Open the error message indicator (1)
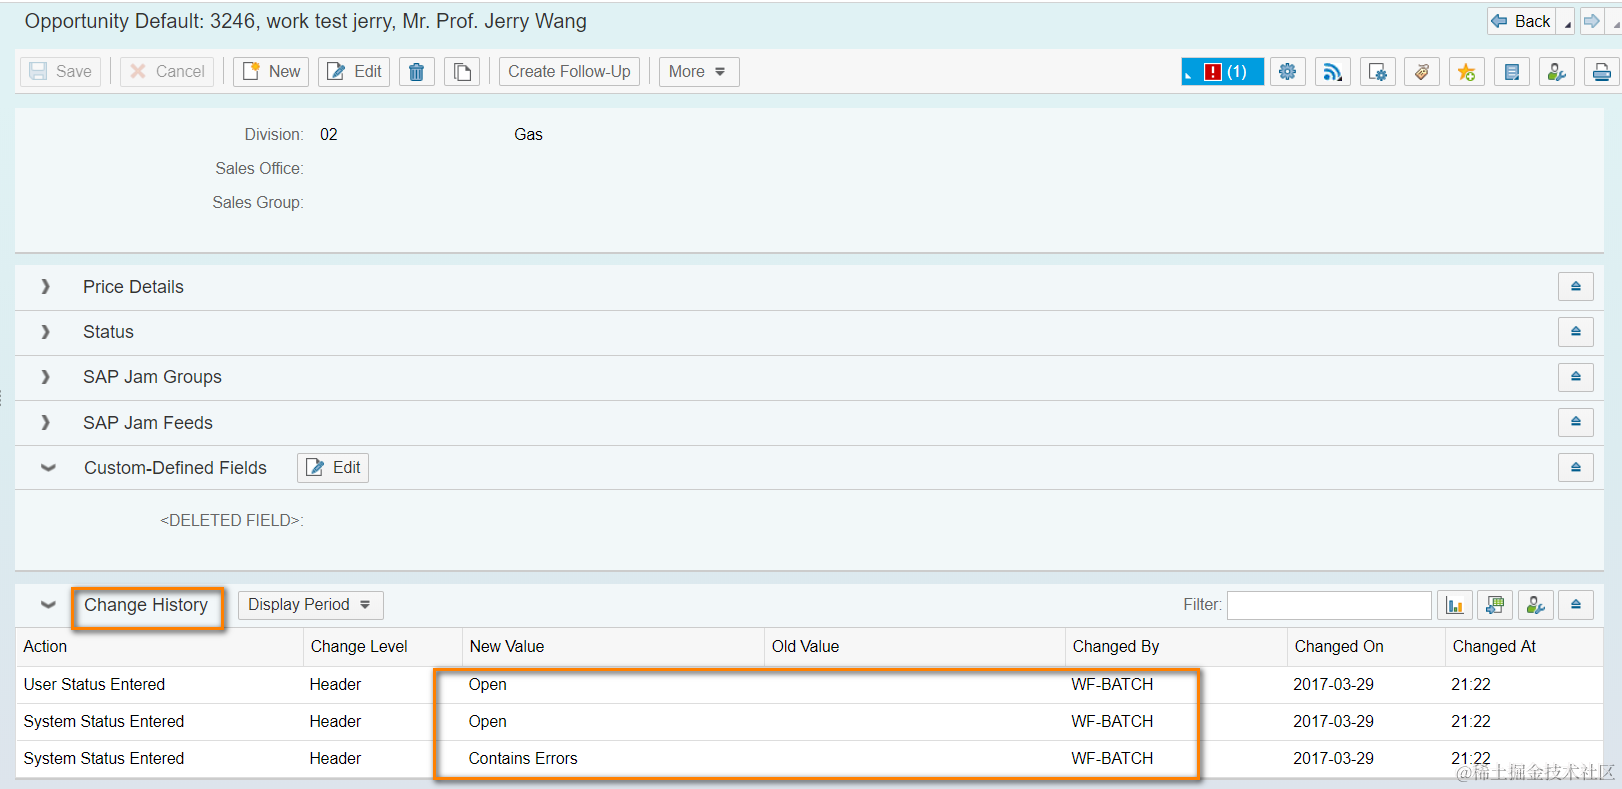 coord(1223,72)
